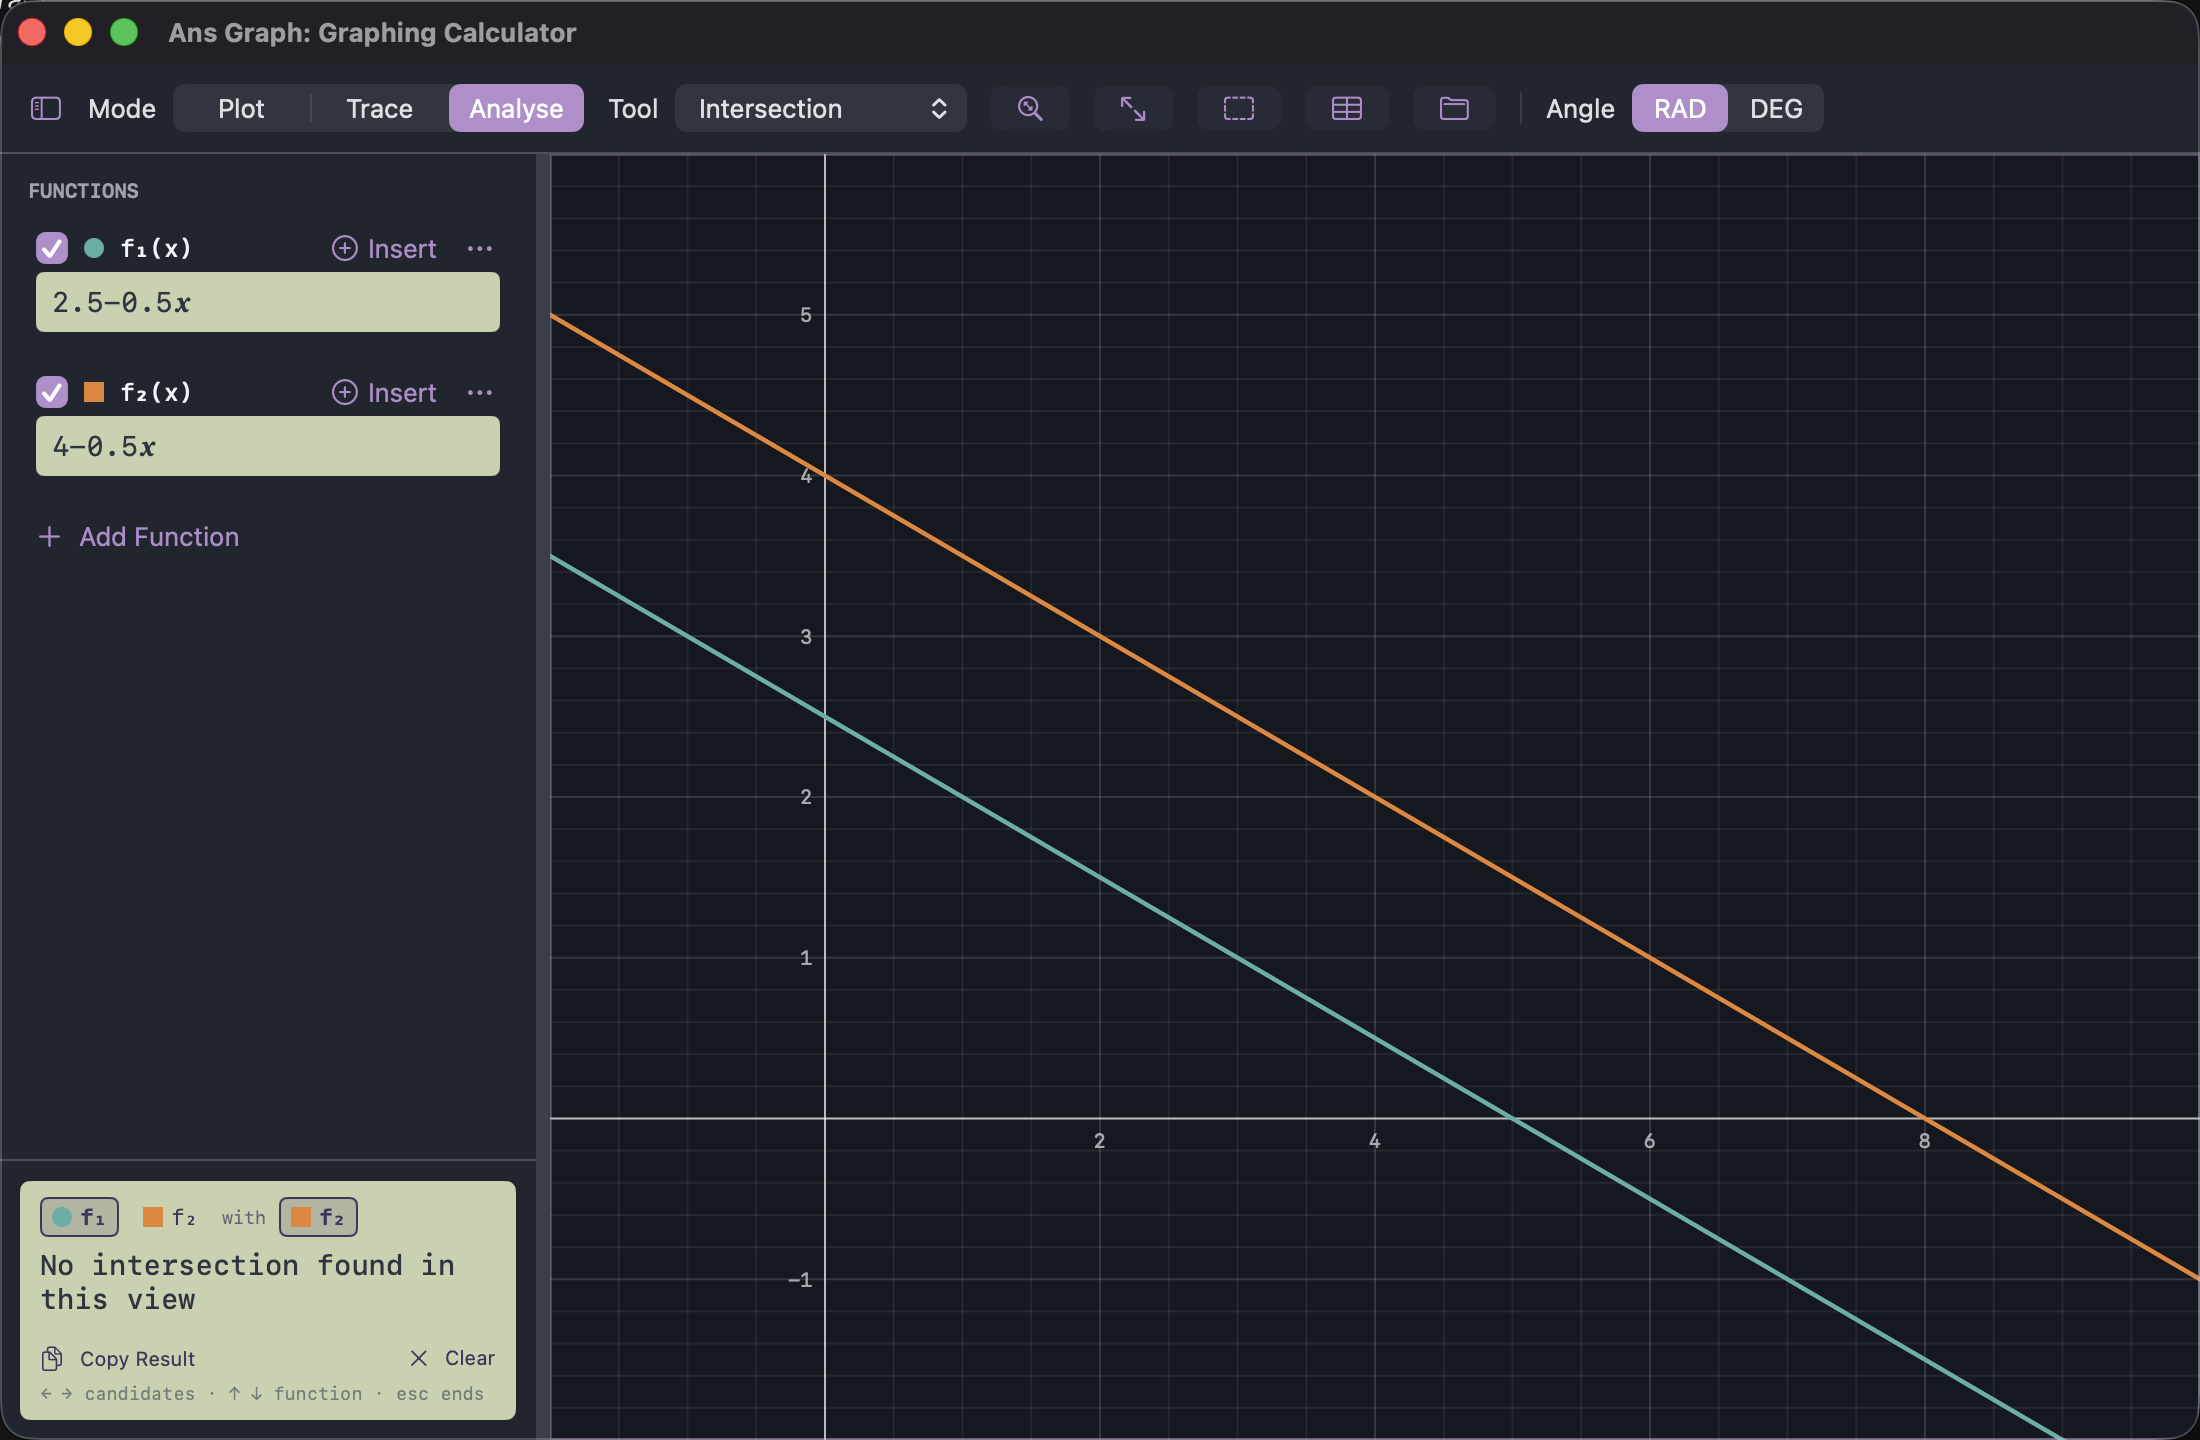Click the plus icon beside f₁ Insert

point(345,248)
